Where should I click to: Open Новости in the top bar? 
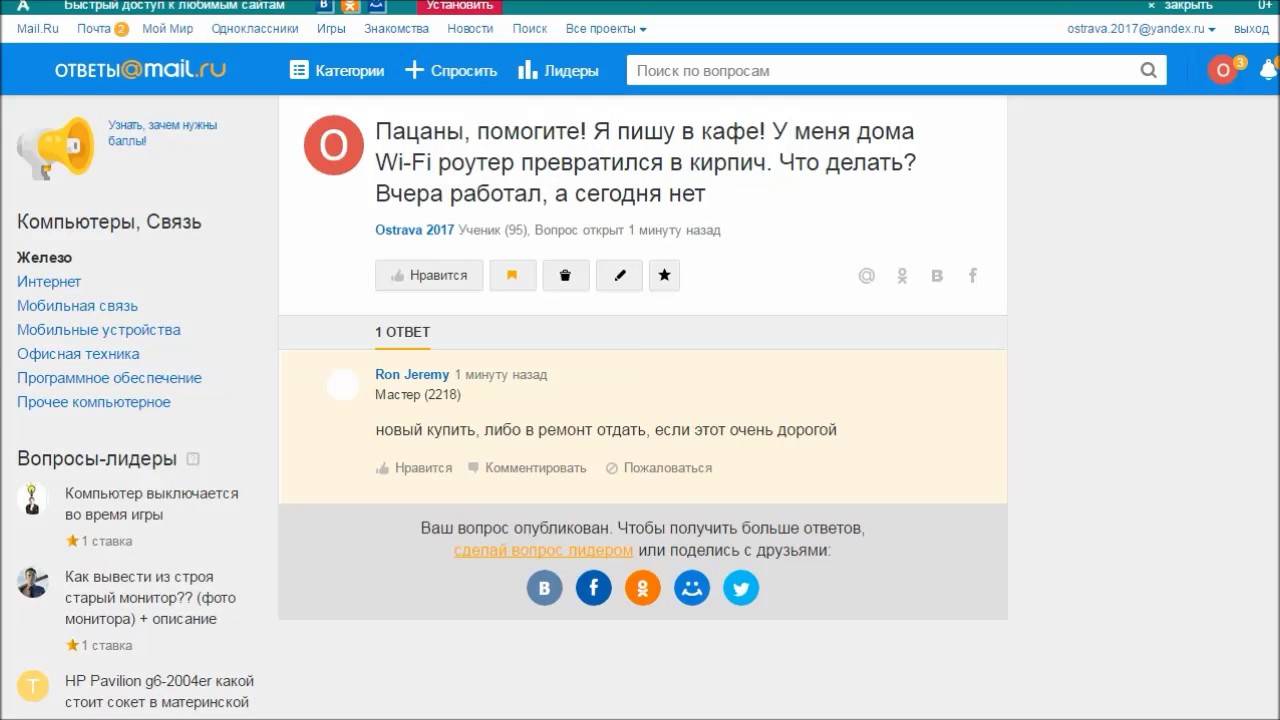pyautogui.click(x=470, y=29)
